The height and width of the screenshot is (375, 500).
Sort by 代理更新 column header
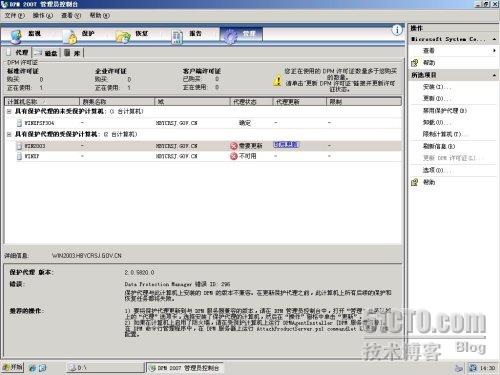tap(300, 101)
